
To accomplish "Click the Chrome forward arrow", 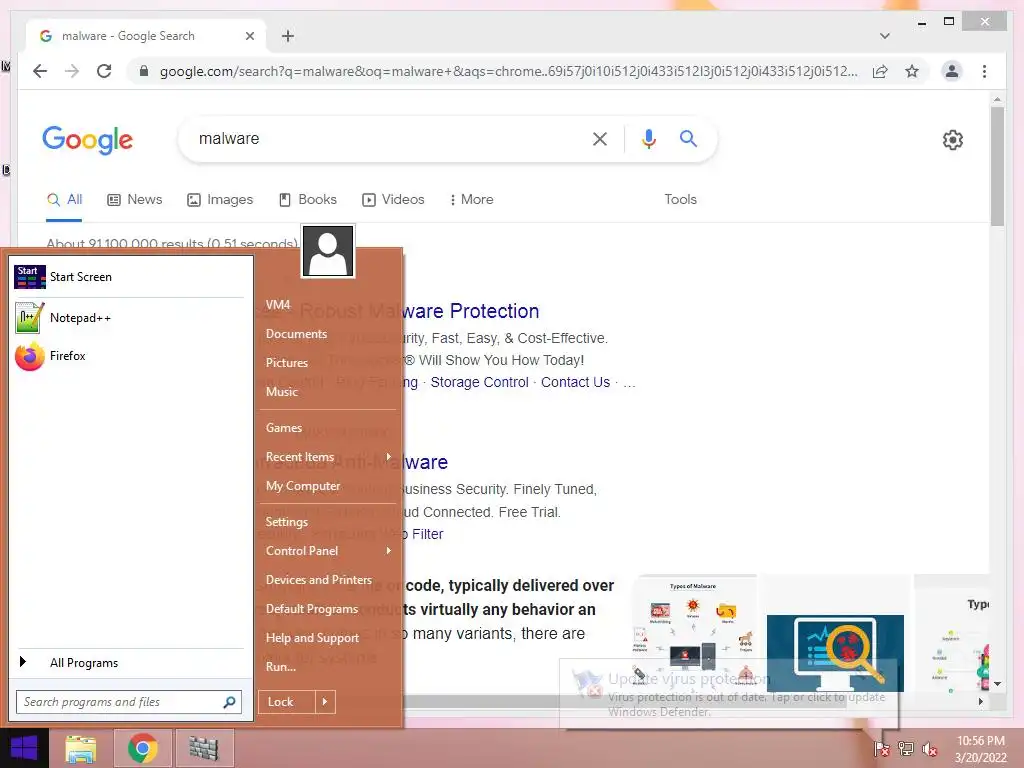I will (x=72, y=71).
